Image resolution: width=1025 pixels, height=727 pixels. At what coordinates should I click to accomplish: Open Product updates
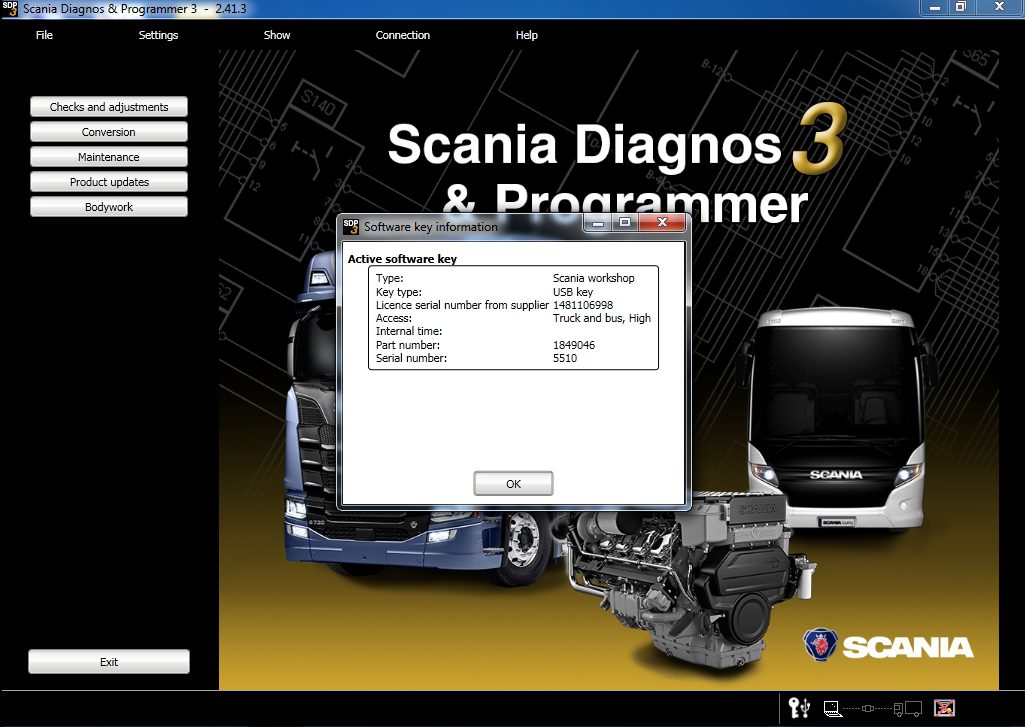(109, 182)
